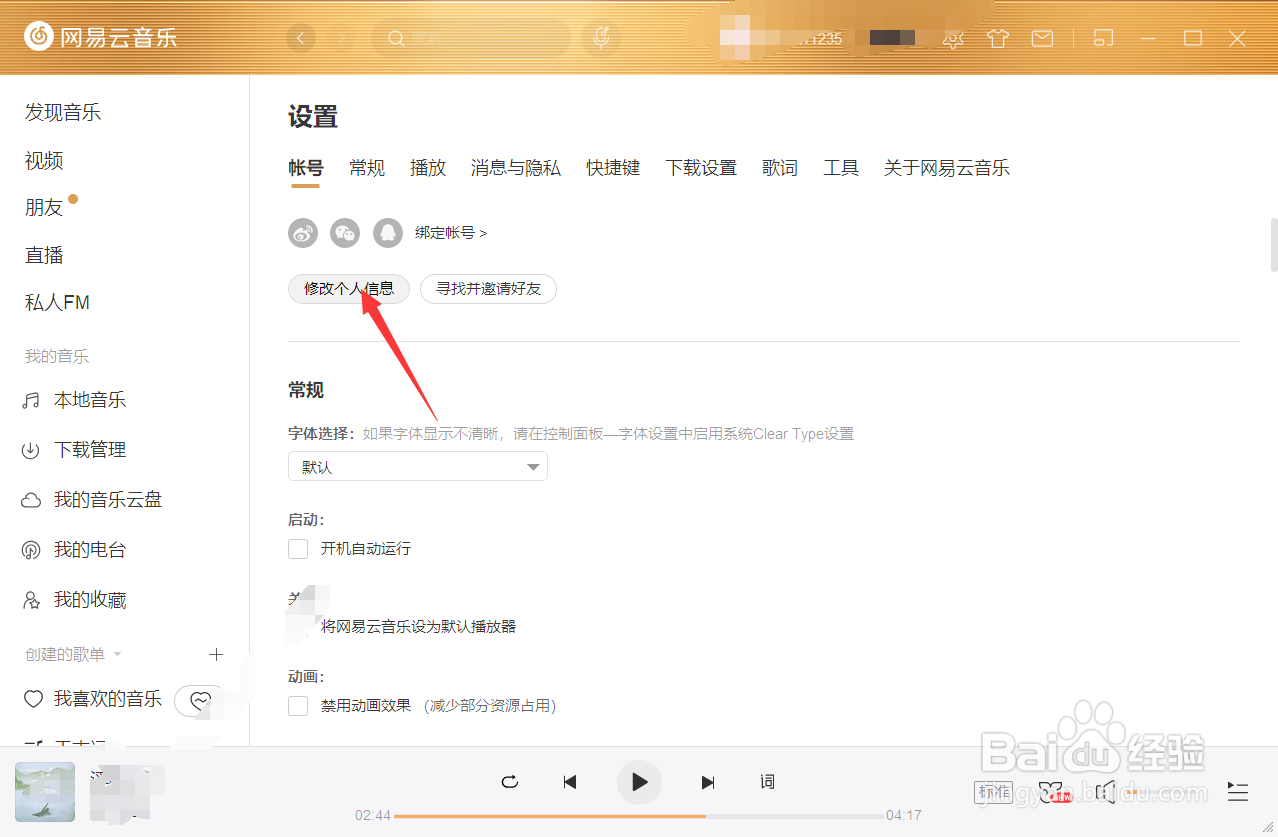The height and width of the screenshot is (837, 1278).
Task: Open the 绑定帐号 link
Action: [451, 233]
